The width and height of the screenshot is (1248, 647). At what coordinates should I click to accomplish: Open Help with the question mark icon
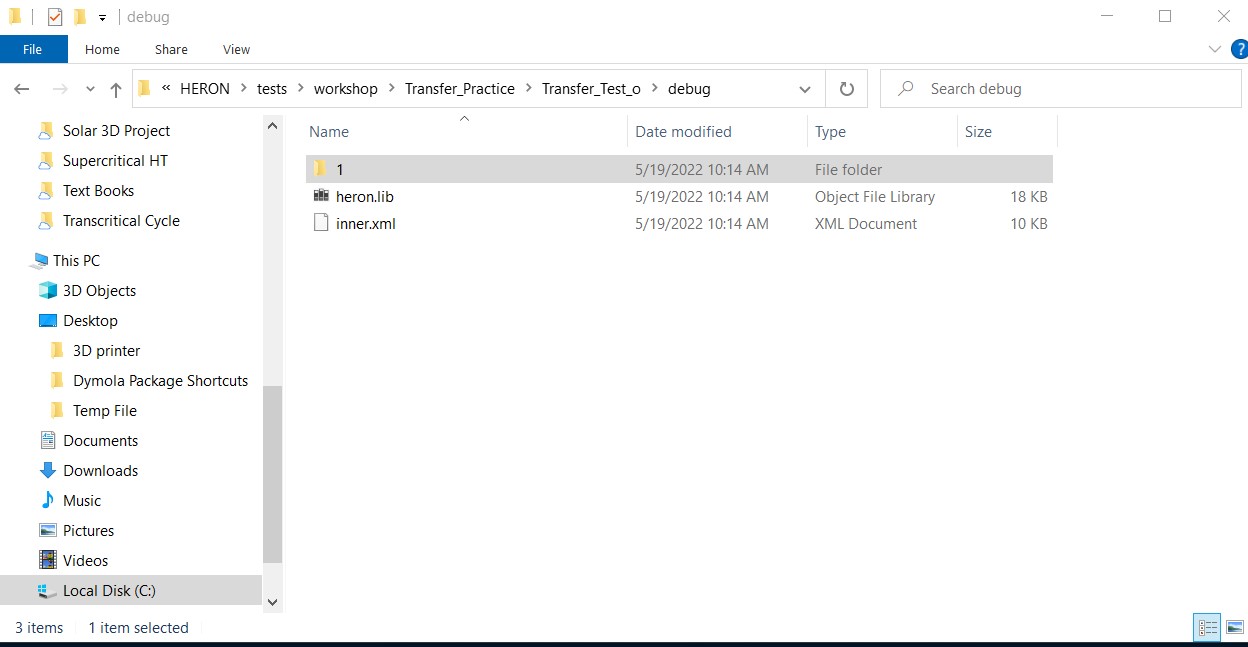point(1241,48)
